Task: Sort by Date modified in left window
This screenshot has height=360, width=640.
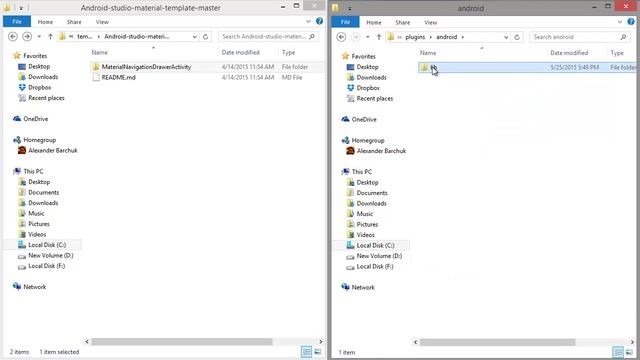Action: click(x=240, y=53)
